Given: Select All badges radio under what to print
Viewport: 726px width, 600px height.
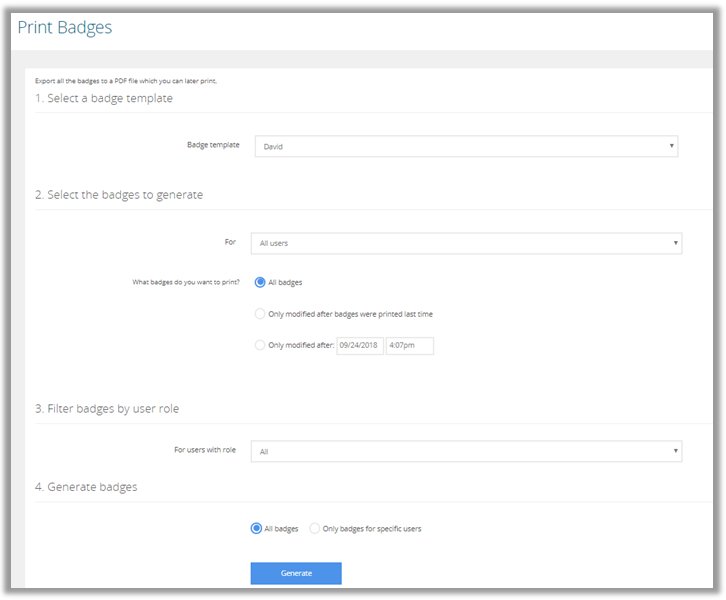Looking at the screenshot, I should coord(260,282).
